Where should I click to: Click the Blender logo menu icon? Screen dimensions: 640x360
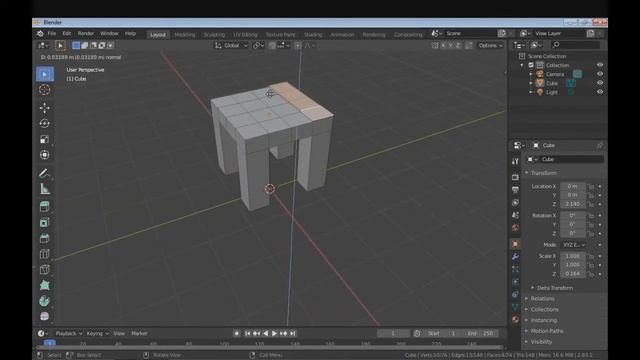(x=40, y=33)
